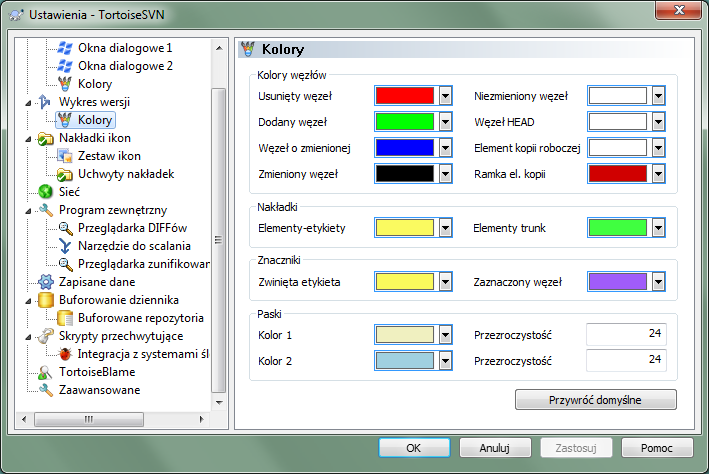Open the Niezmieniony węzeł color dropdown arrow

point(658,96)
